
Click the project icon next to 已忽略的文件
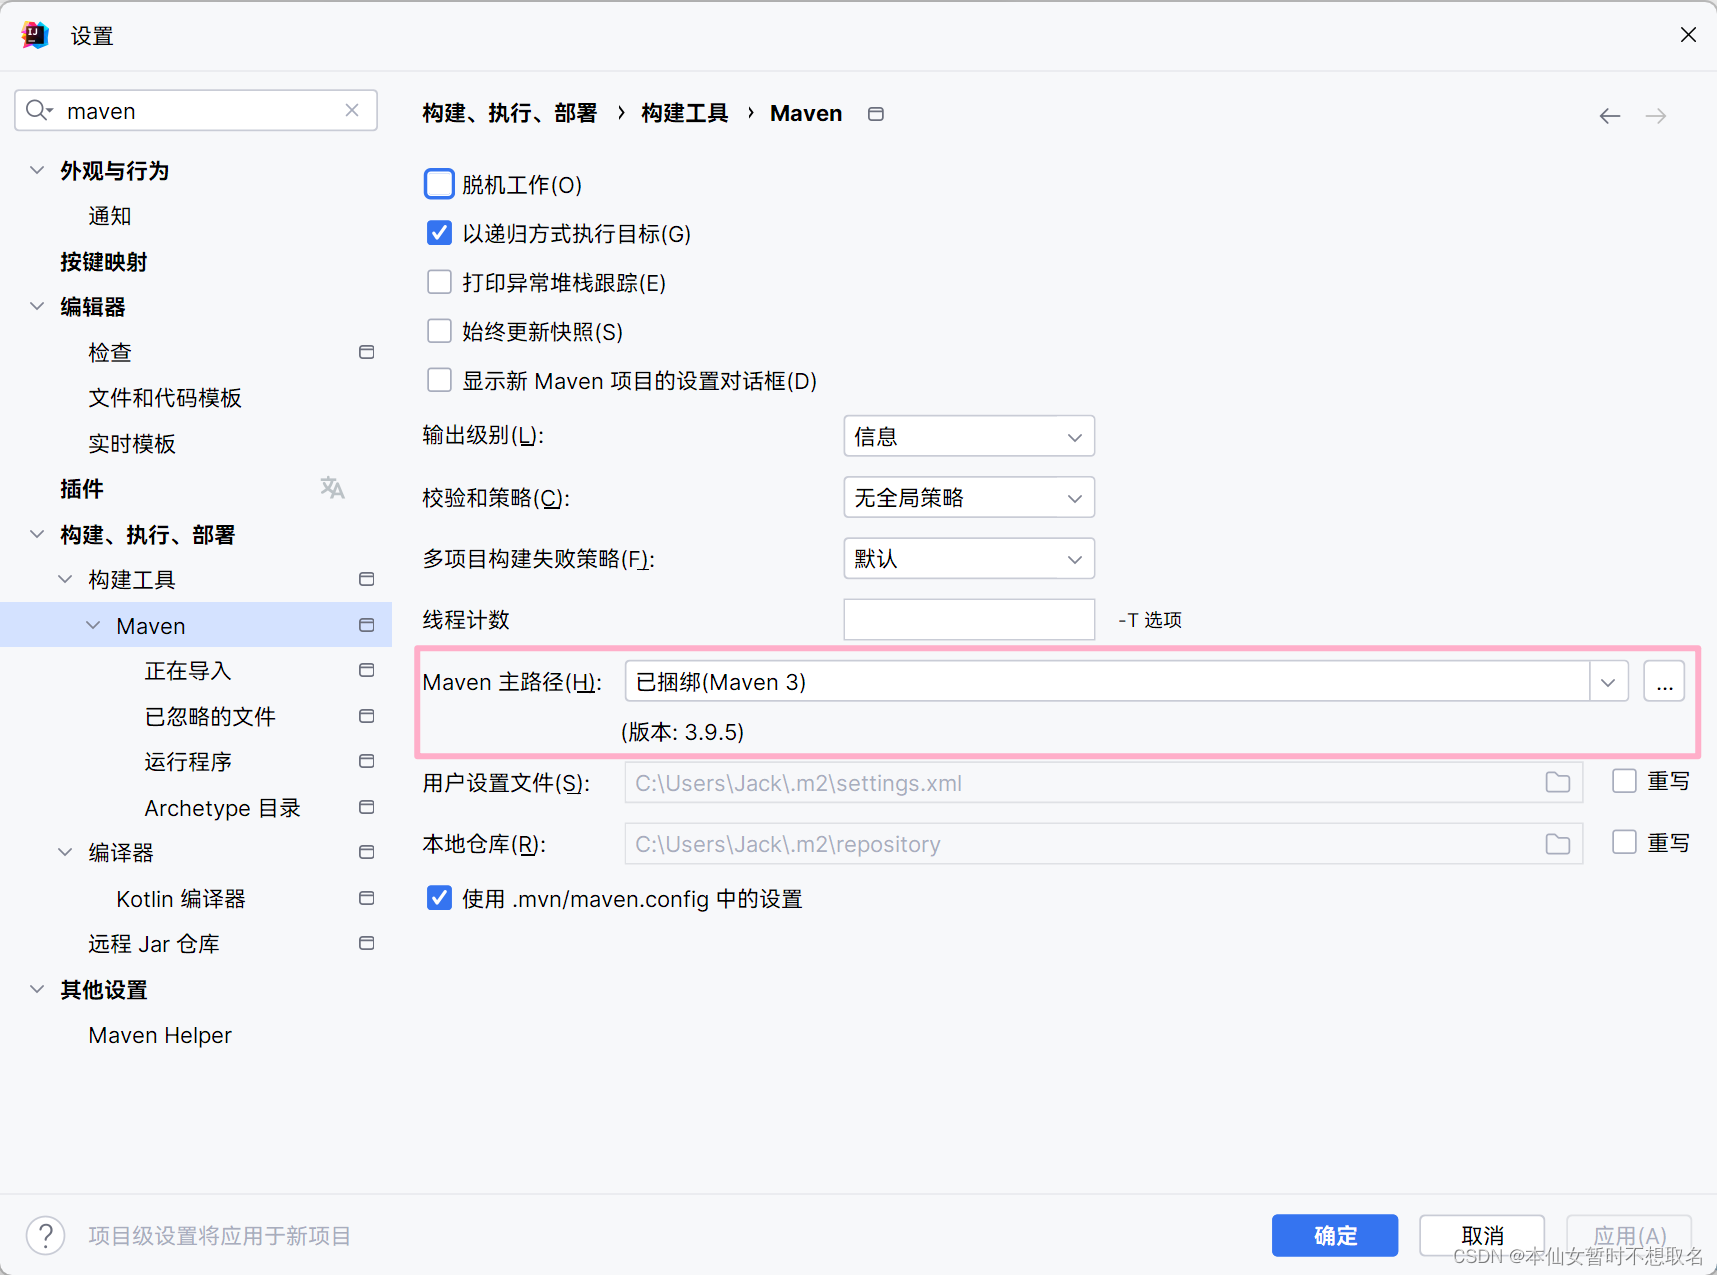coord(367,716)
